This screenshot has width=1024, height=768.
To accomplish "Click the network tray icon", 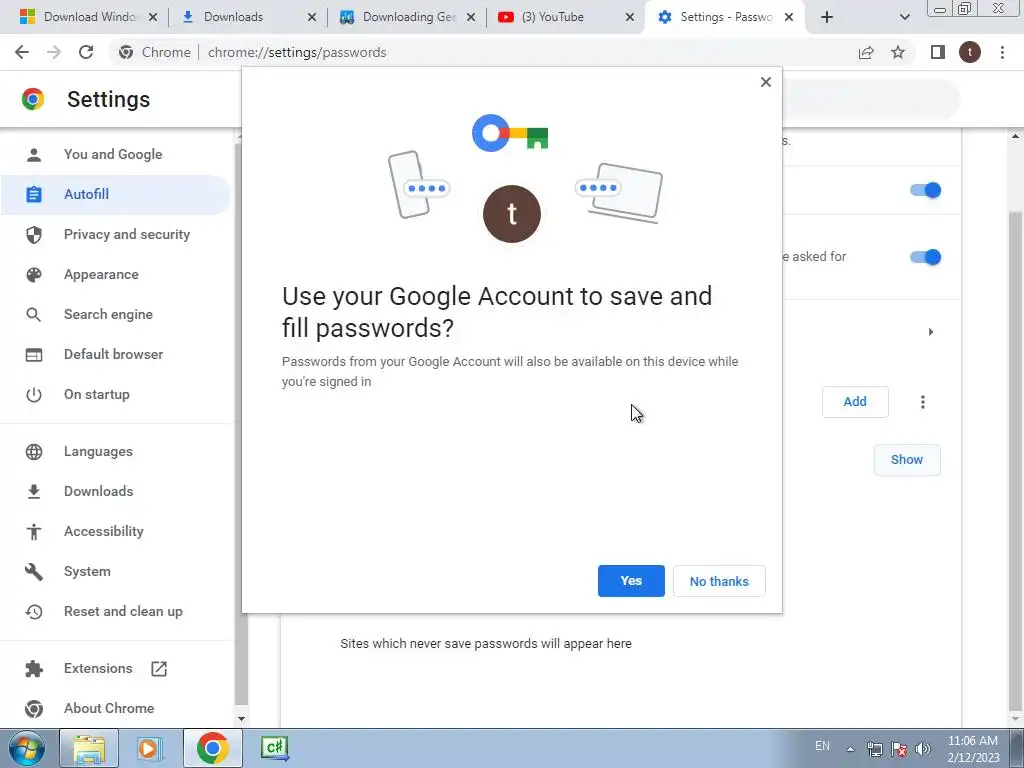I will point(874,749).
